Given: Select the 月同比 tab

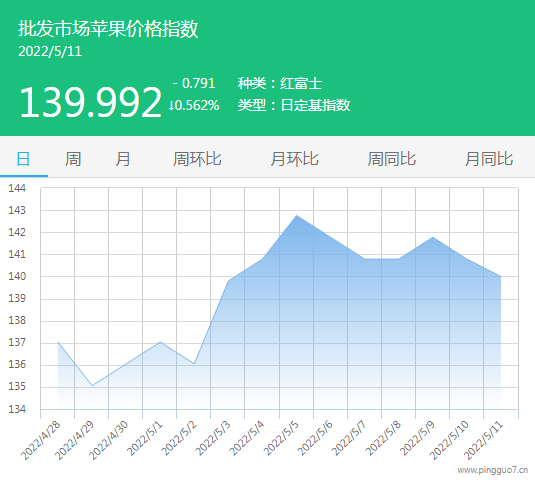Looking at the screenshot, I should tap(489, 159).
